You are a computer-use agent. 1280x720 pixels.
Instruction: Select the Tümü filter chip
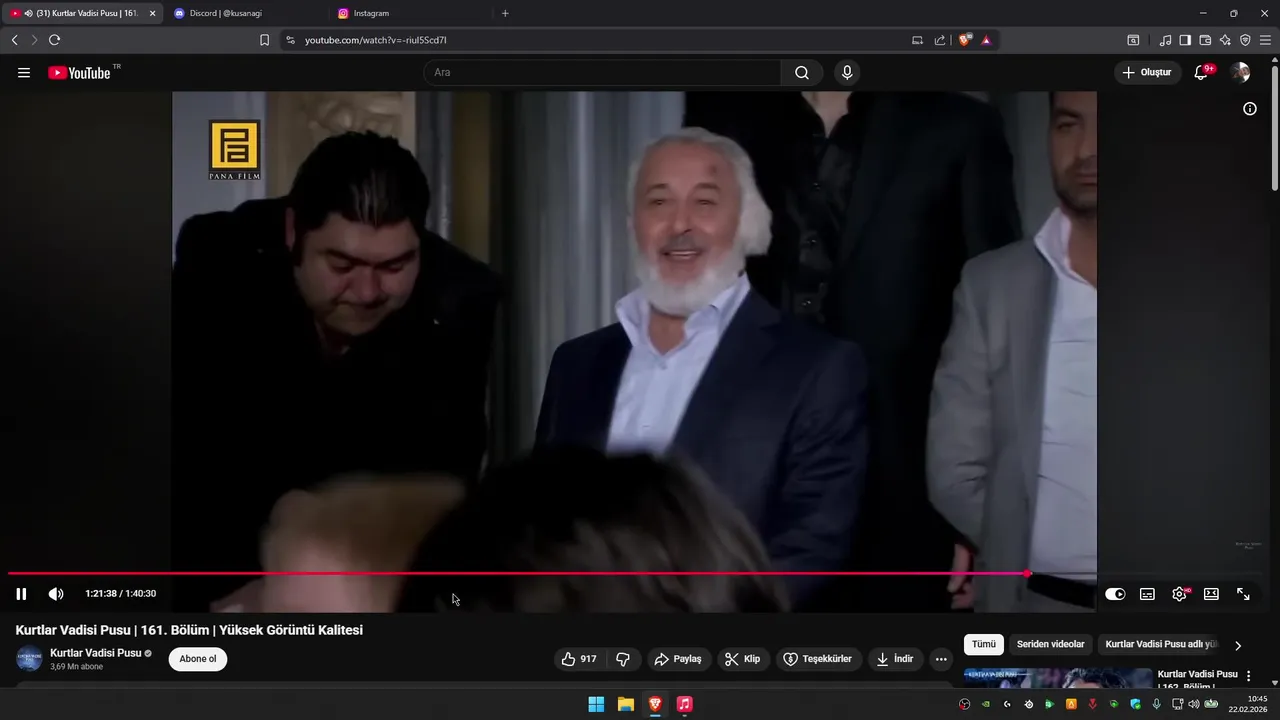tap(984, 644)
